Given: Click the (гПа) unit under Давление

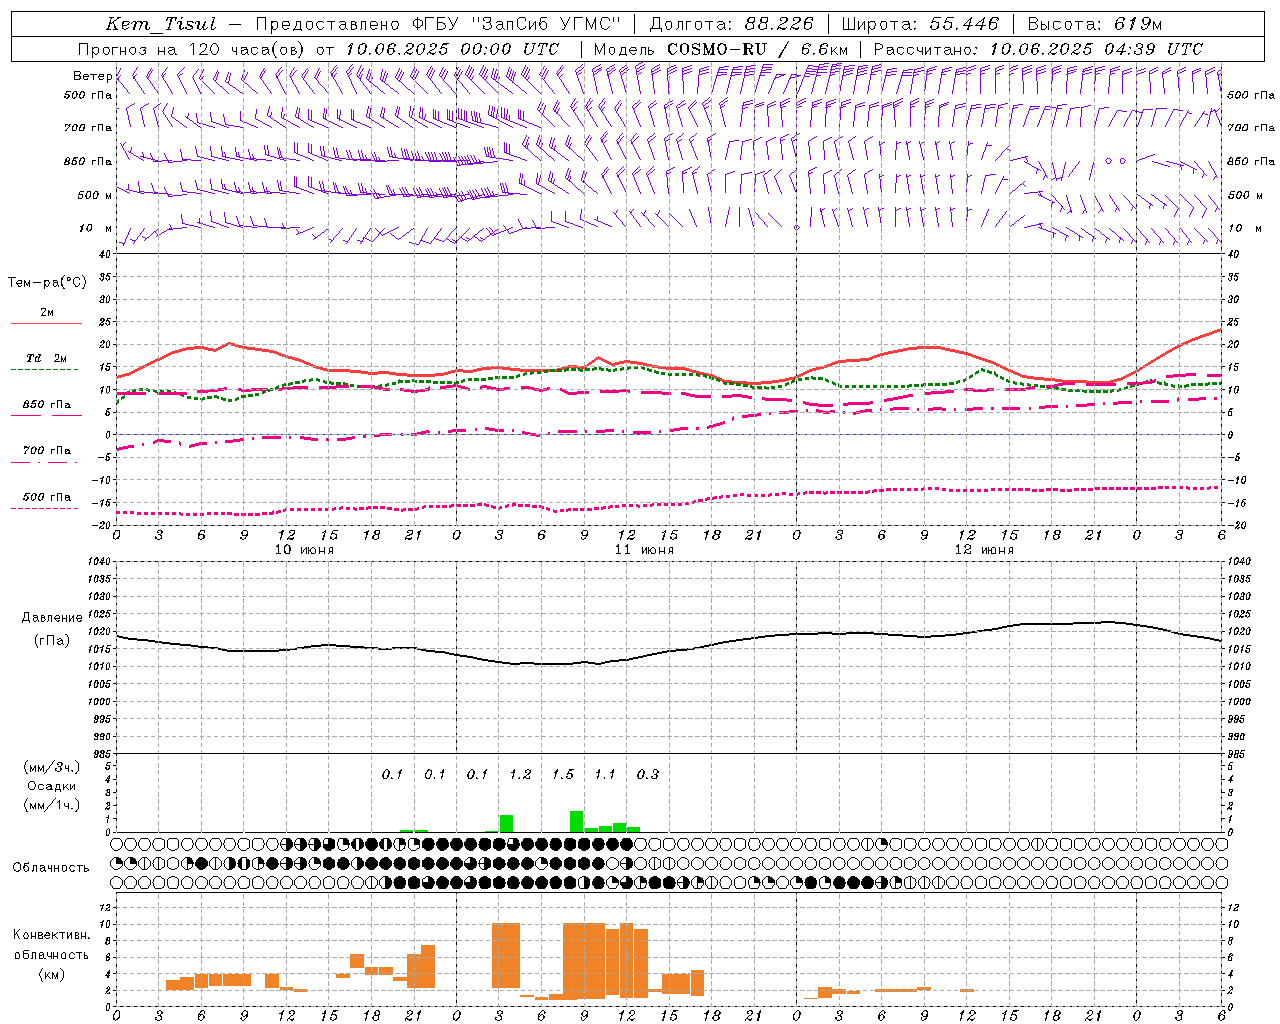Looking at the screenshot, I should [52, 641].
